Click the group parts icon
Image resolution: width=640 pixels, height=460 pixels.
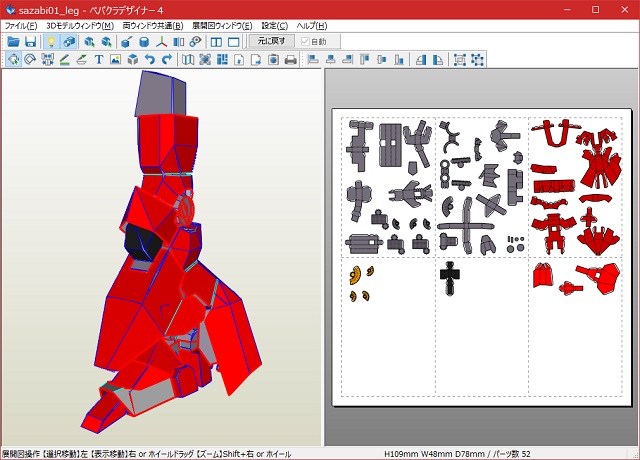460,60
